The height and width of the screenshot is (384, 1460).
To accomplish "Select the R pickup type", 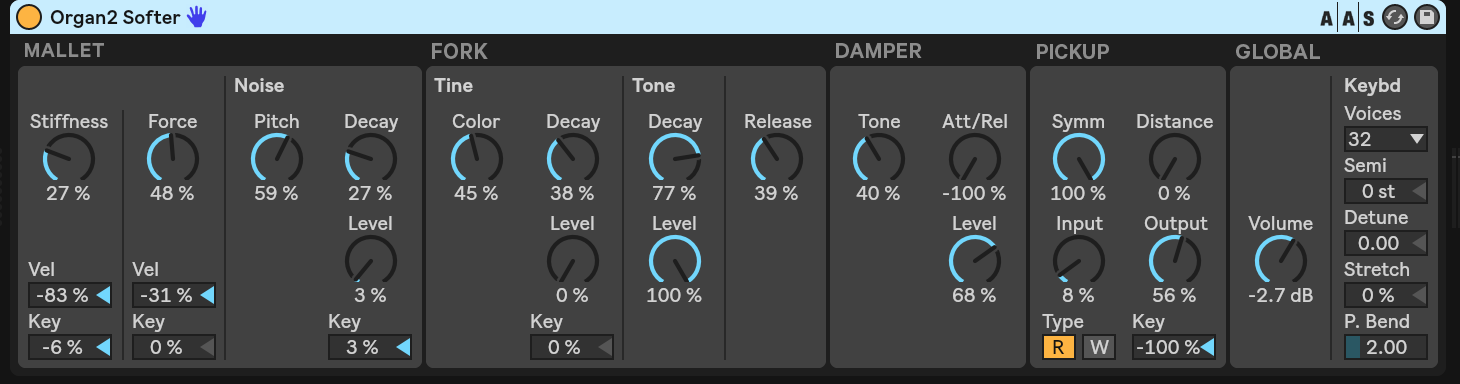I will click(x=1056, y=347).
